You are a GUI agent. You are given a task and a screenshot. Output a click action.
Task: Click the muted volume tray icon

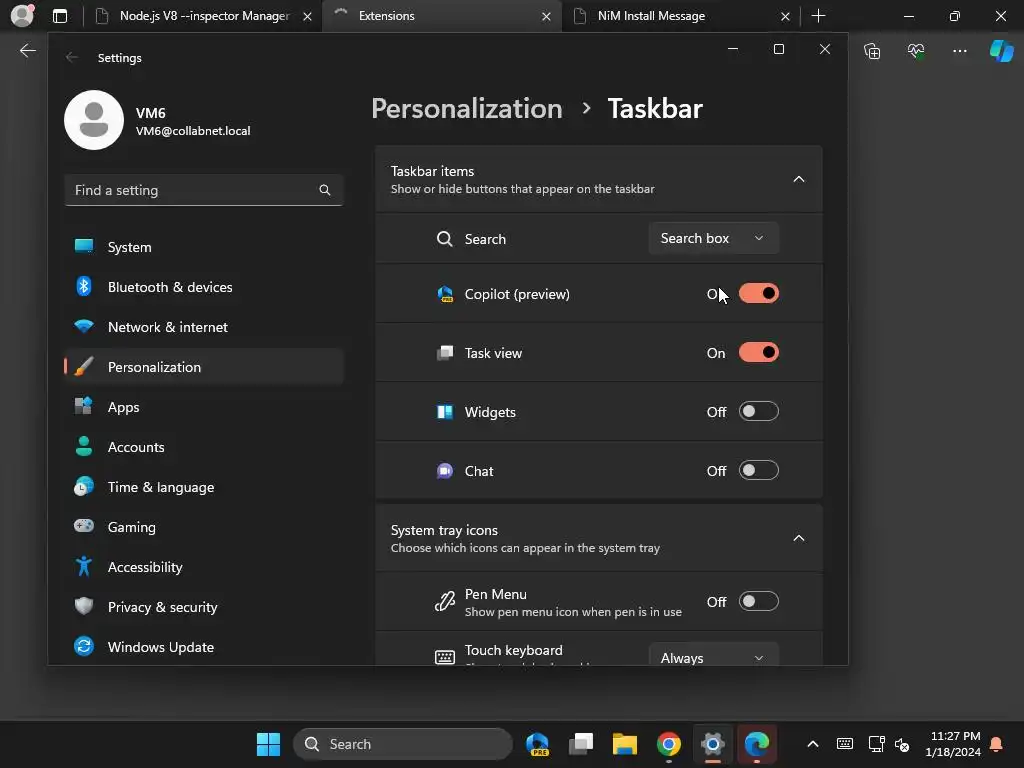click(x=902, y=744)
